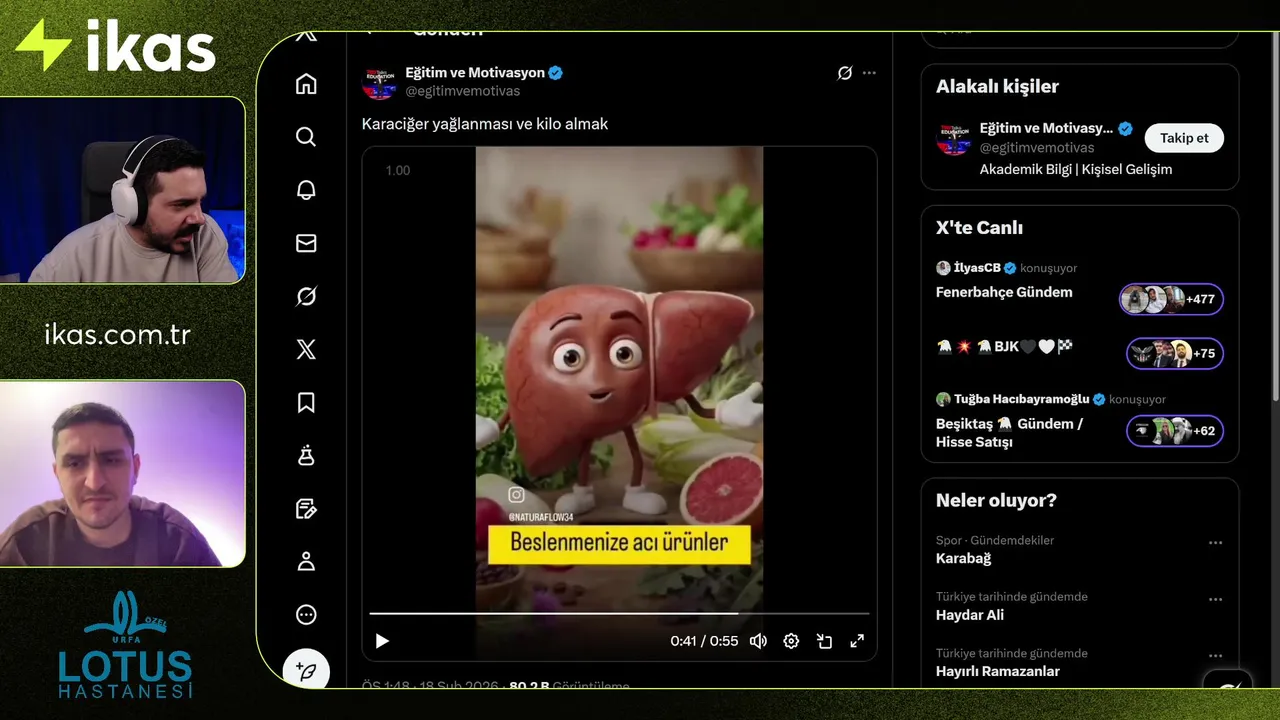Open the post's three-dot more menu
The height and width of the screenshot is (720, 1280).
click(869, 73)
